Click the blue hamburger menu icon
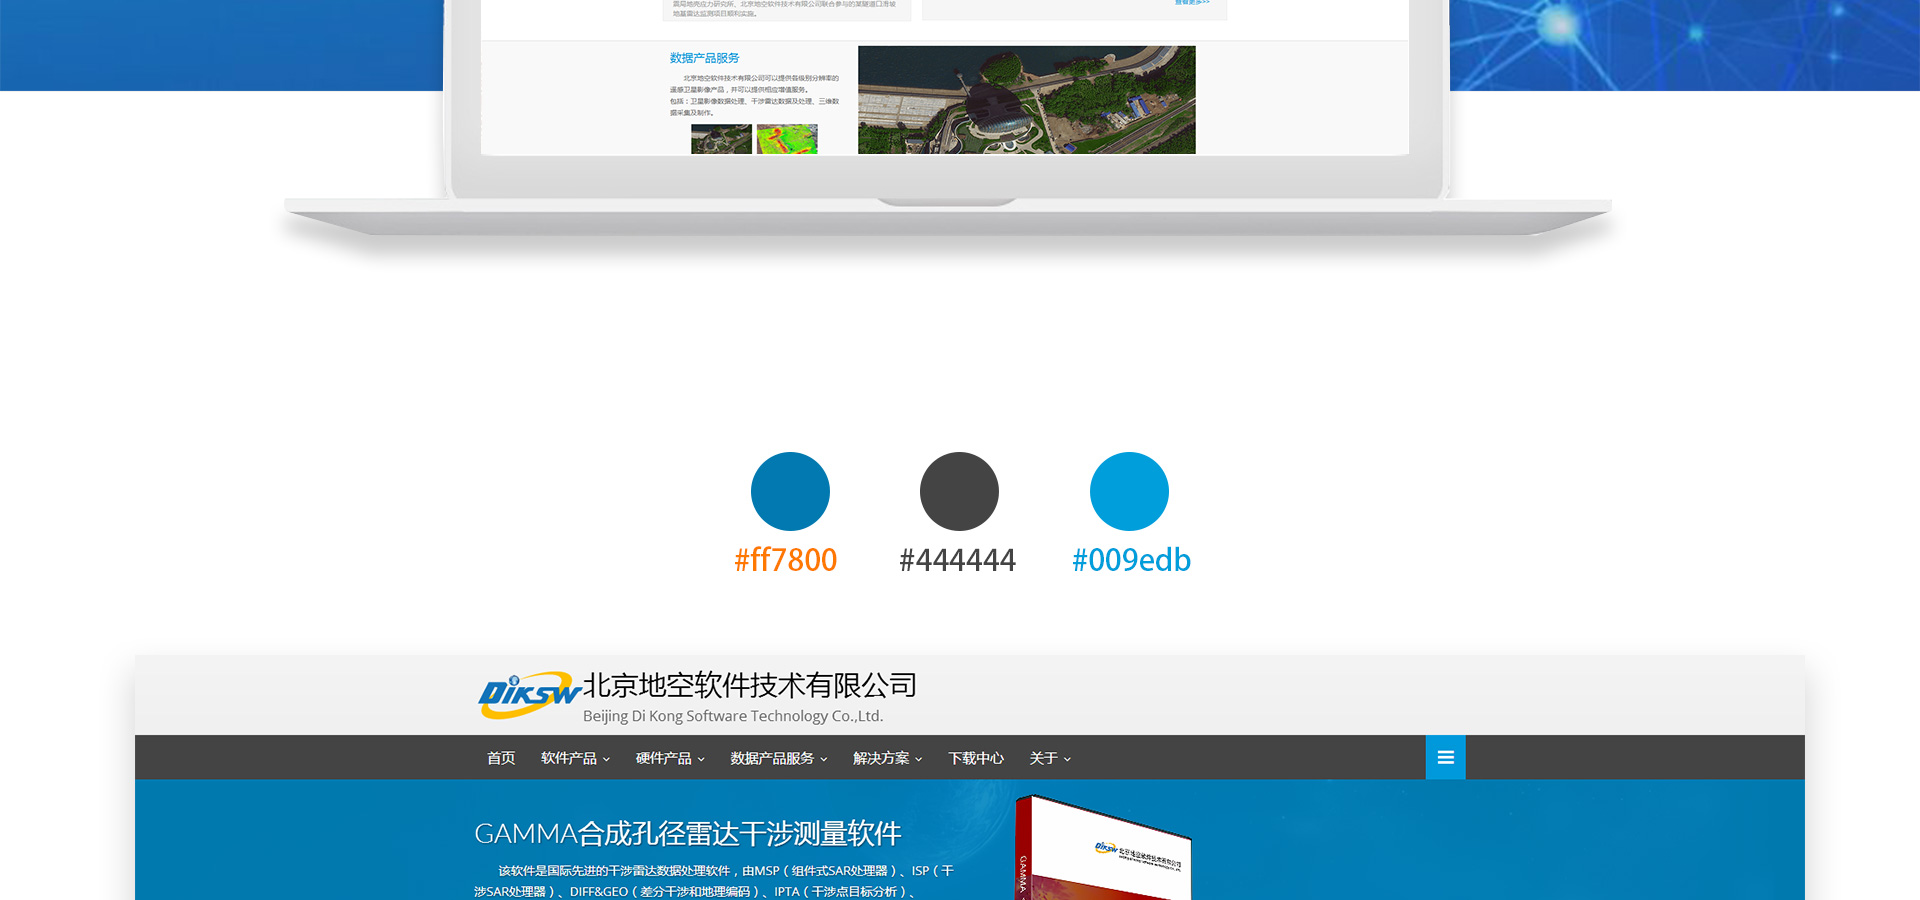This screenshot has width=1920, height=900. 1445,758
